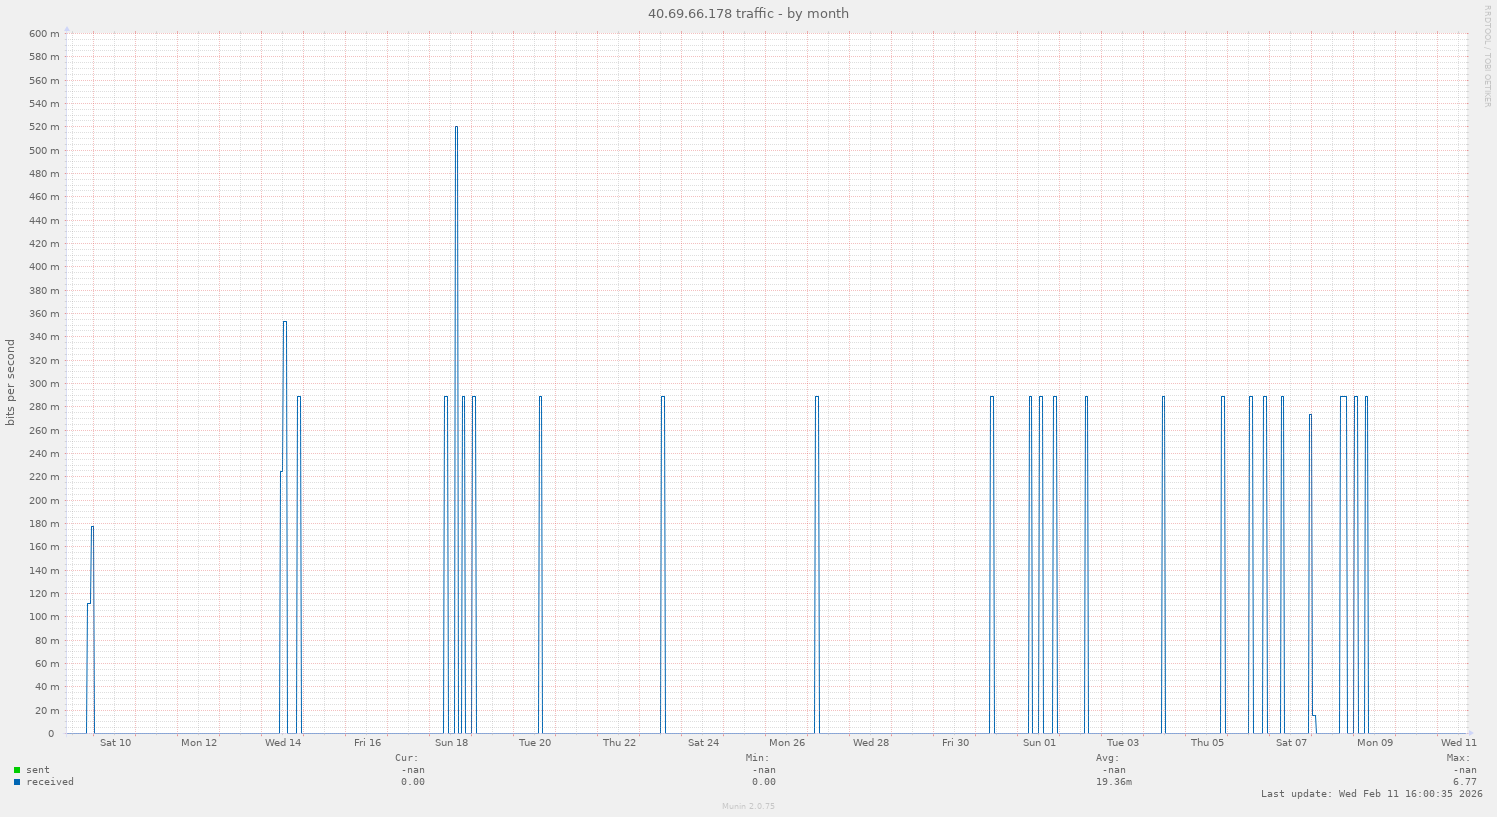Click the 'Sun 01' x-axis label

[x=1039, y=742]
